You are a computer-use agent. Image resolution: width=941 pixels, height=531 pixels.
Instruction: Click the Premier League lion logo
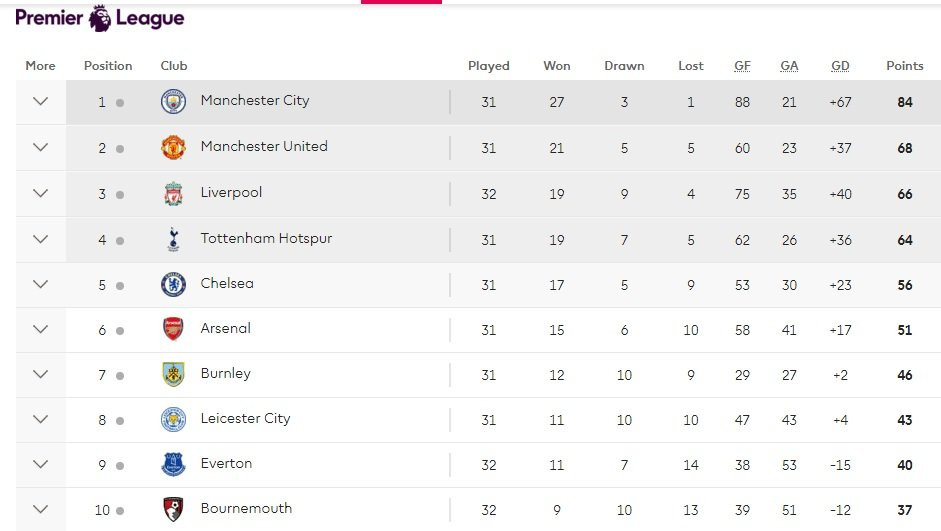[x=100, y=17]
